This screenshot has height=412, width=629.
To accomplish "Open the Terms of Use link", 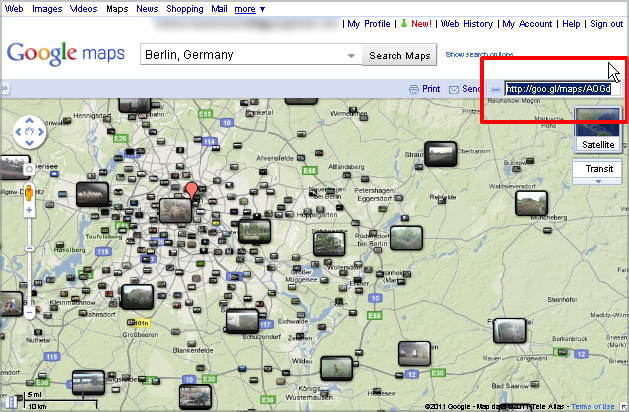I will click(593, 406).
